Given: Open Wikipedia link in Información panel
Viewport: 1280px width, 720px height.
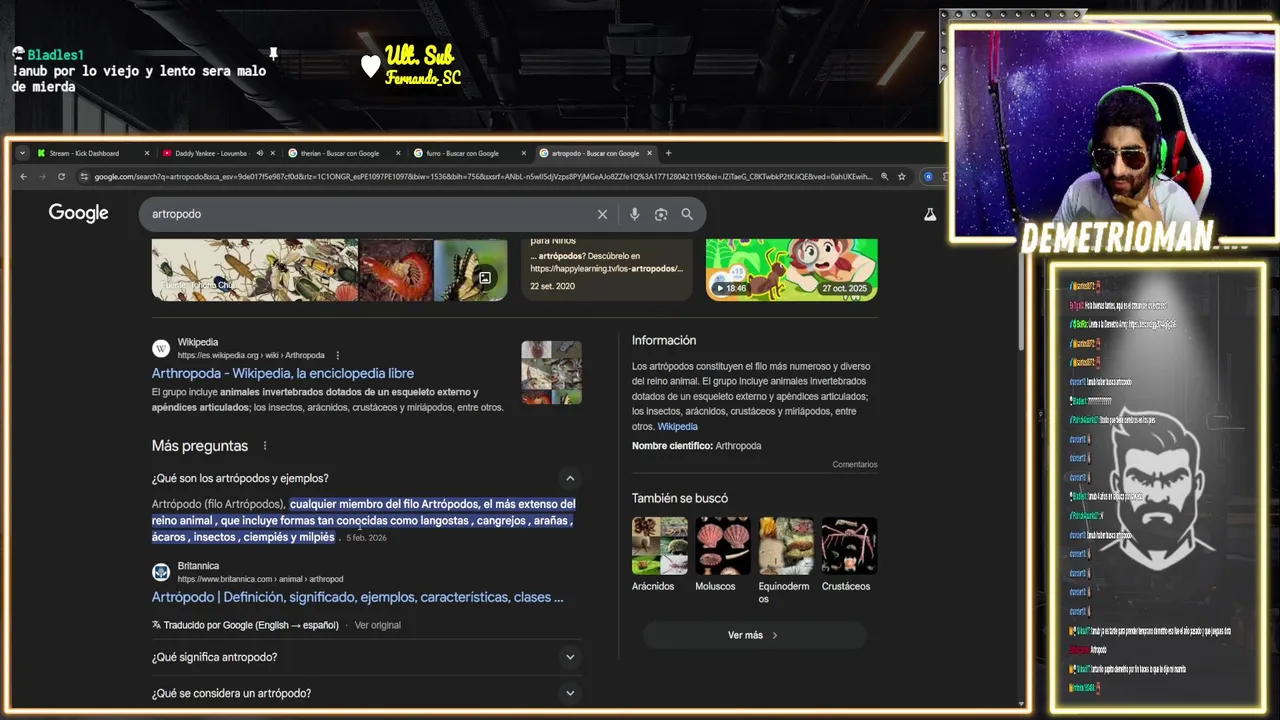Looking at the screenshot, I should tap(677, 426).
